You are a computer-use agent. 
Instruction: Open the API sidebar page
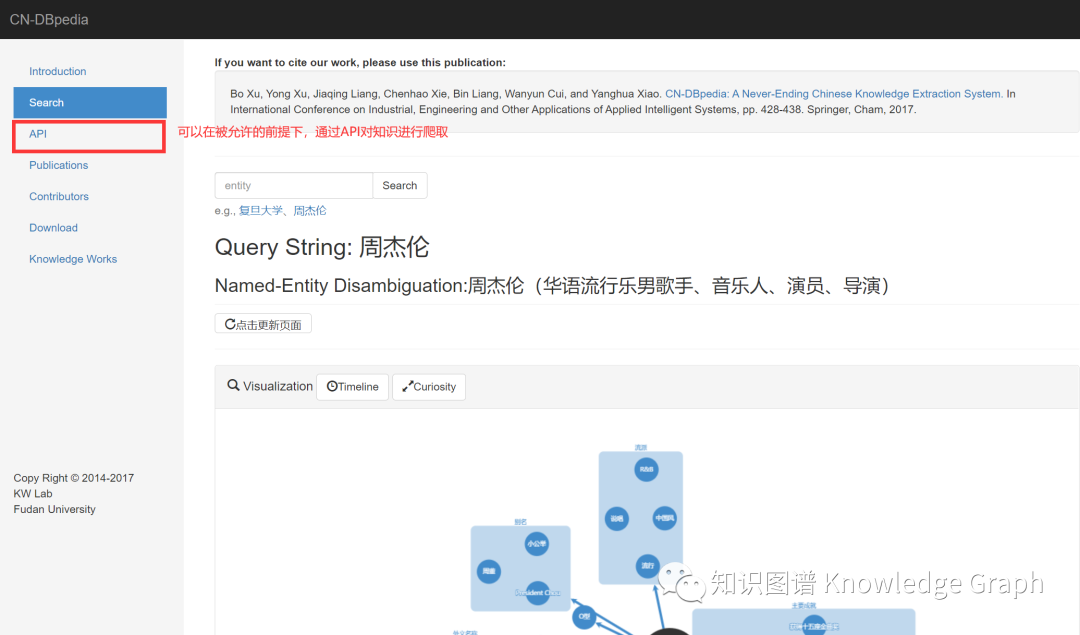(38, 134)
